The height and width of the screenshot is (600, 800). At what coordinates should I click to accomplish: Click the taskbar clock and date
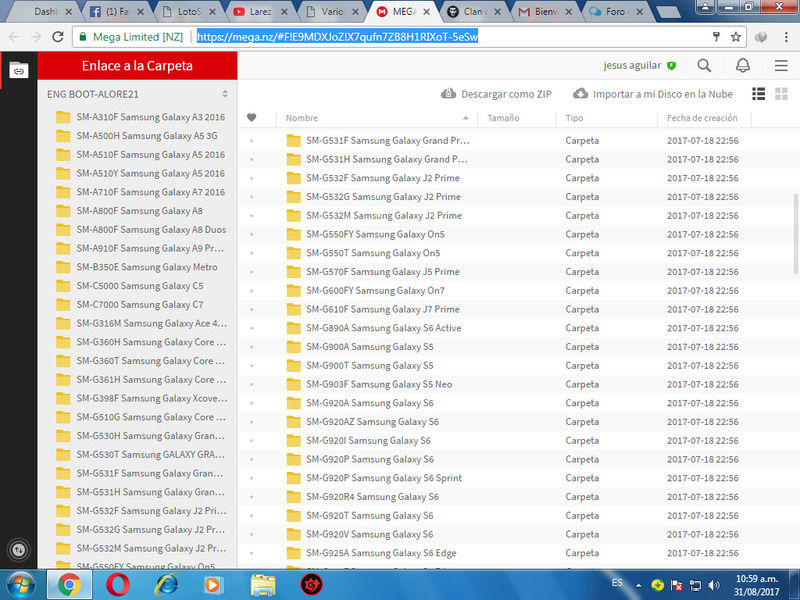(x=756, y=585)
